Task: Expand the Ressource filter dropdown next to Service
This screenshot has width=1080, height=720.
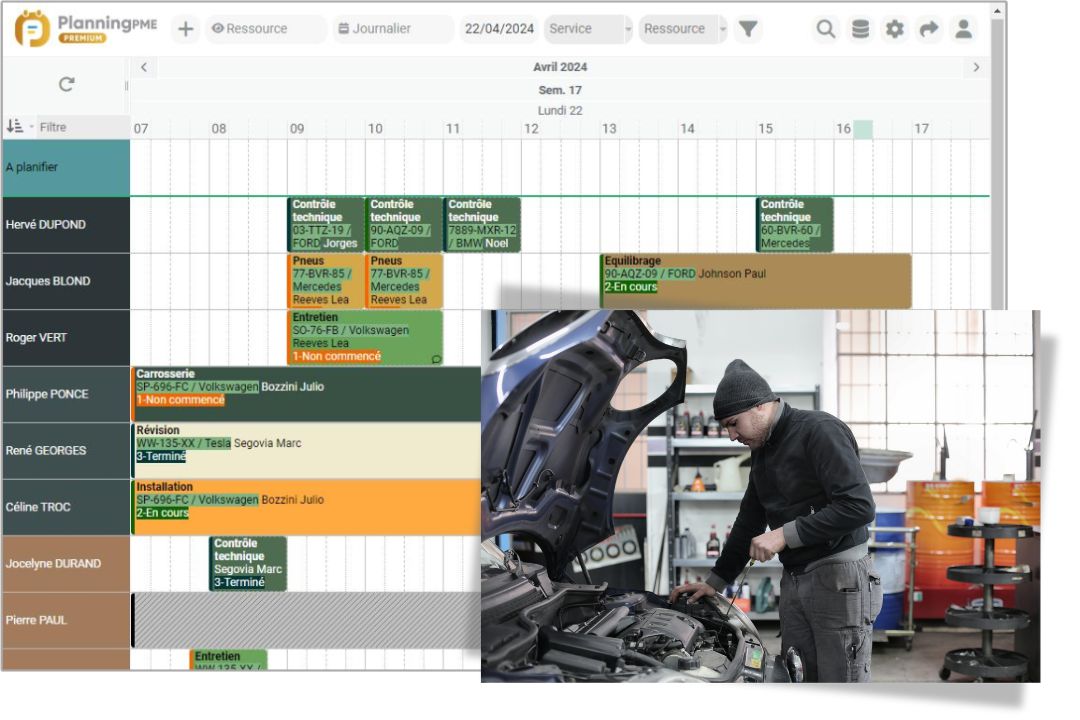Action: pyautogui.click(x=683, y=29)
